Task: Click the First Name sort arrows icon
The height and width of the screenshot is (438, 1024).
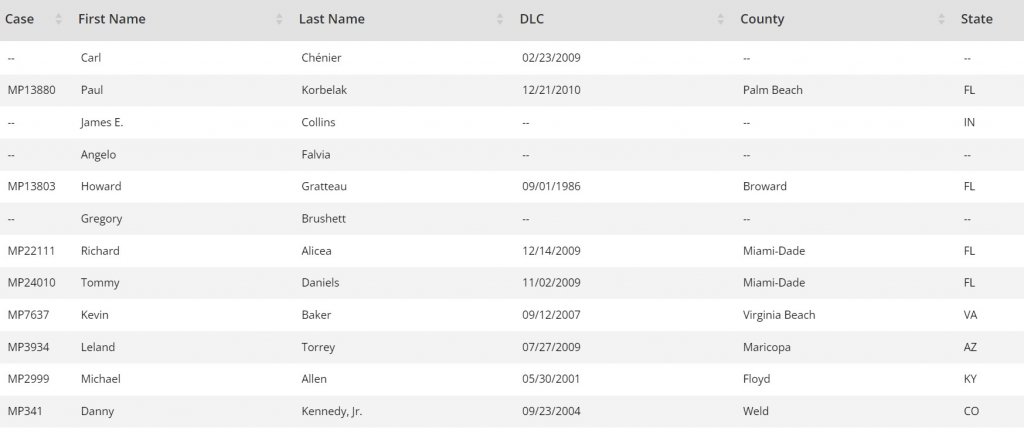Action: click(279, 19)
